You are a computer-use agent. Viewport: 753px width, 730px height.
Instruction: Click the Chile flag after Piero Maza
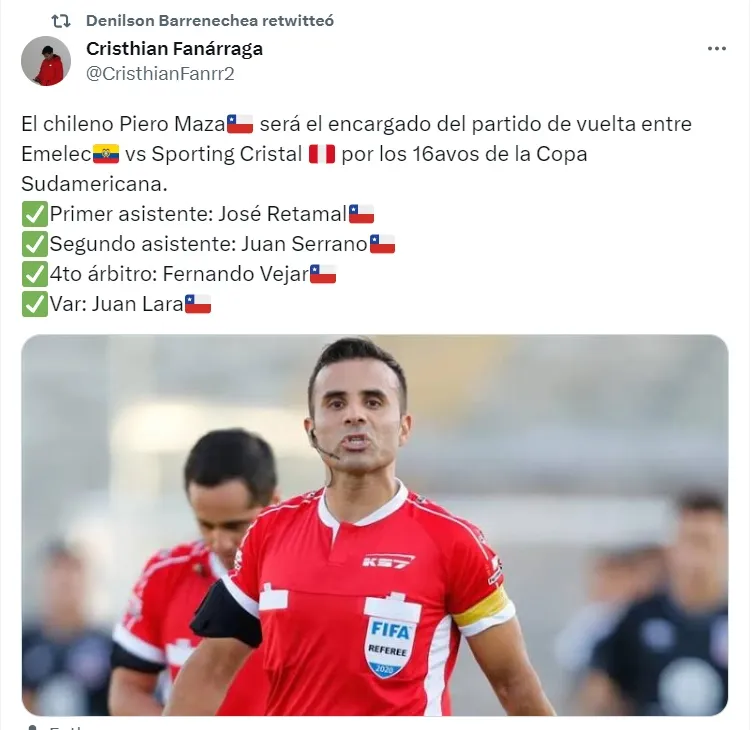240,124
